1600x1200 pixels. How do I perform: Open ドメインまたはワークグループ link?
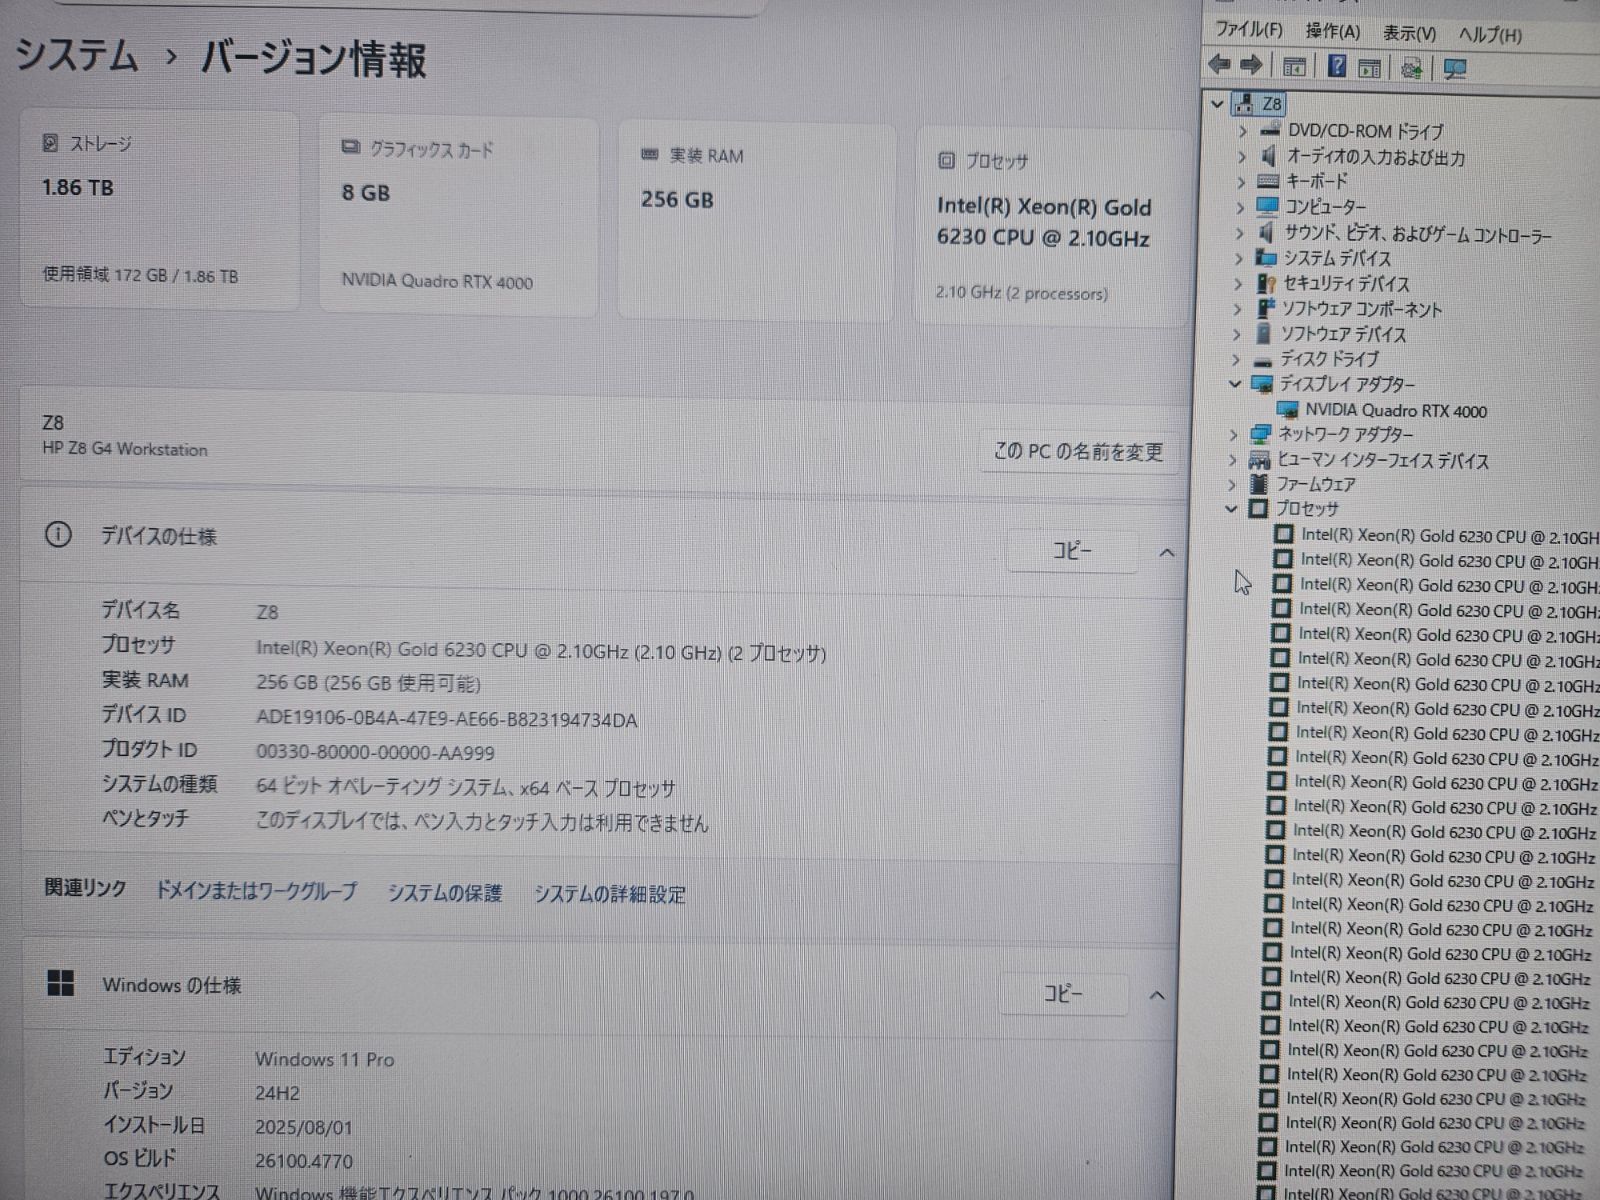click(256, 890)
